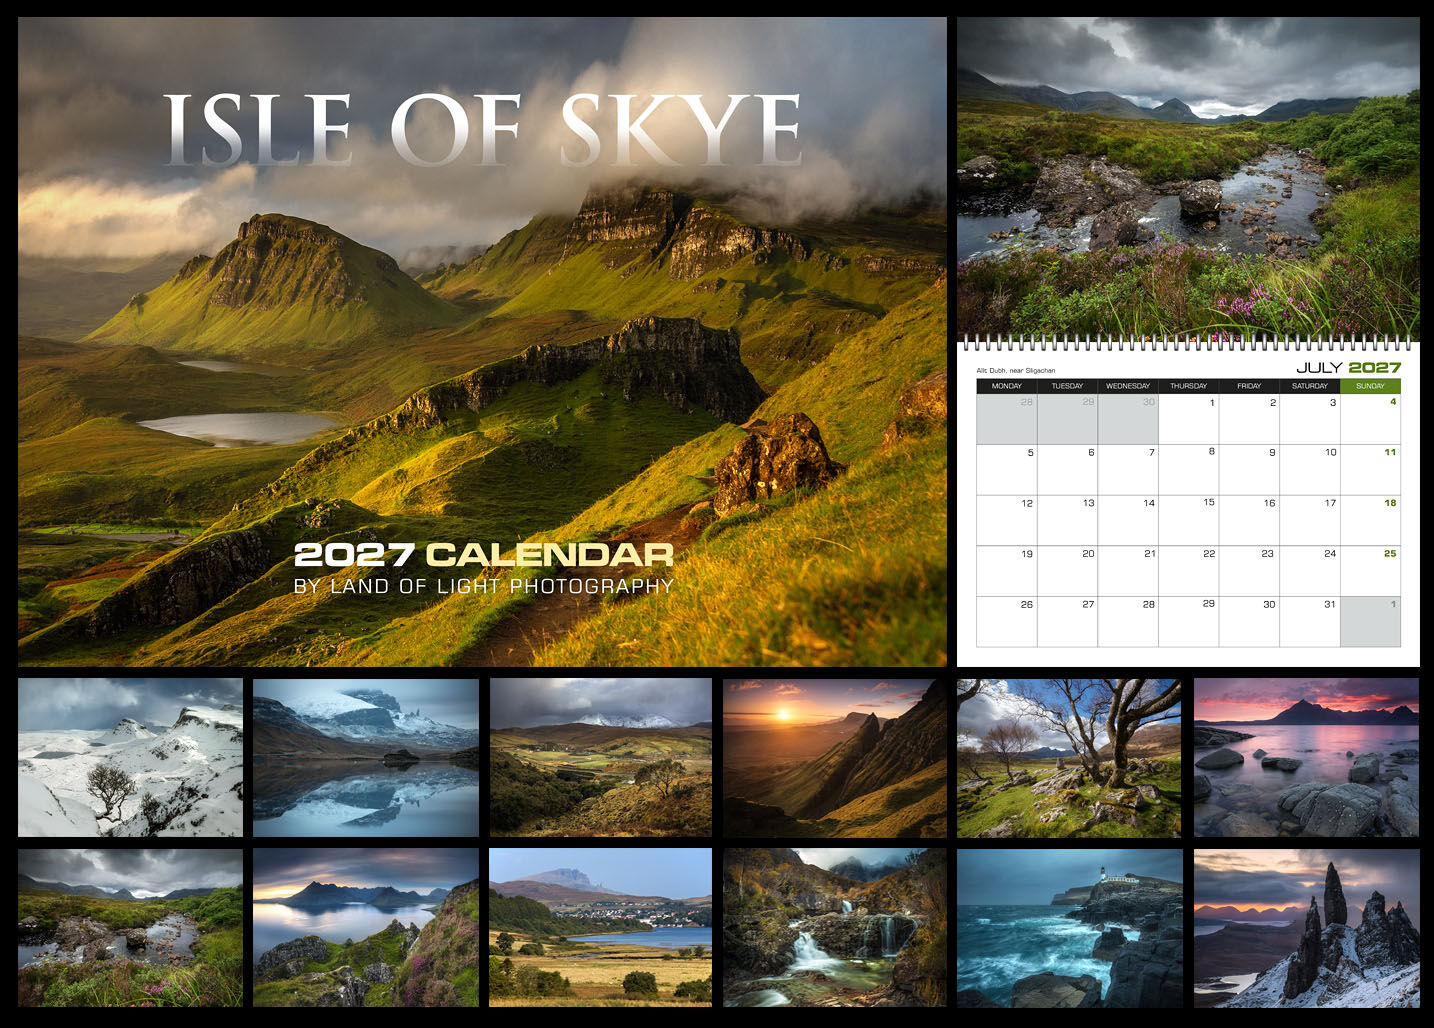Click the TUESDAY column header
The image size is (1434, 1028).
[x=1067, y=386]
